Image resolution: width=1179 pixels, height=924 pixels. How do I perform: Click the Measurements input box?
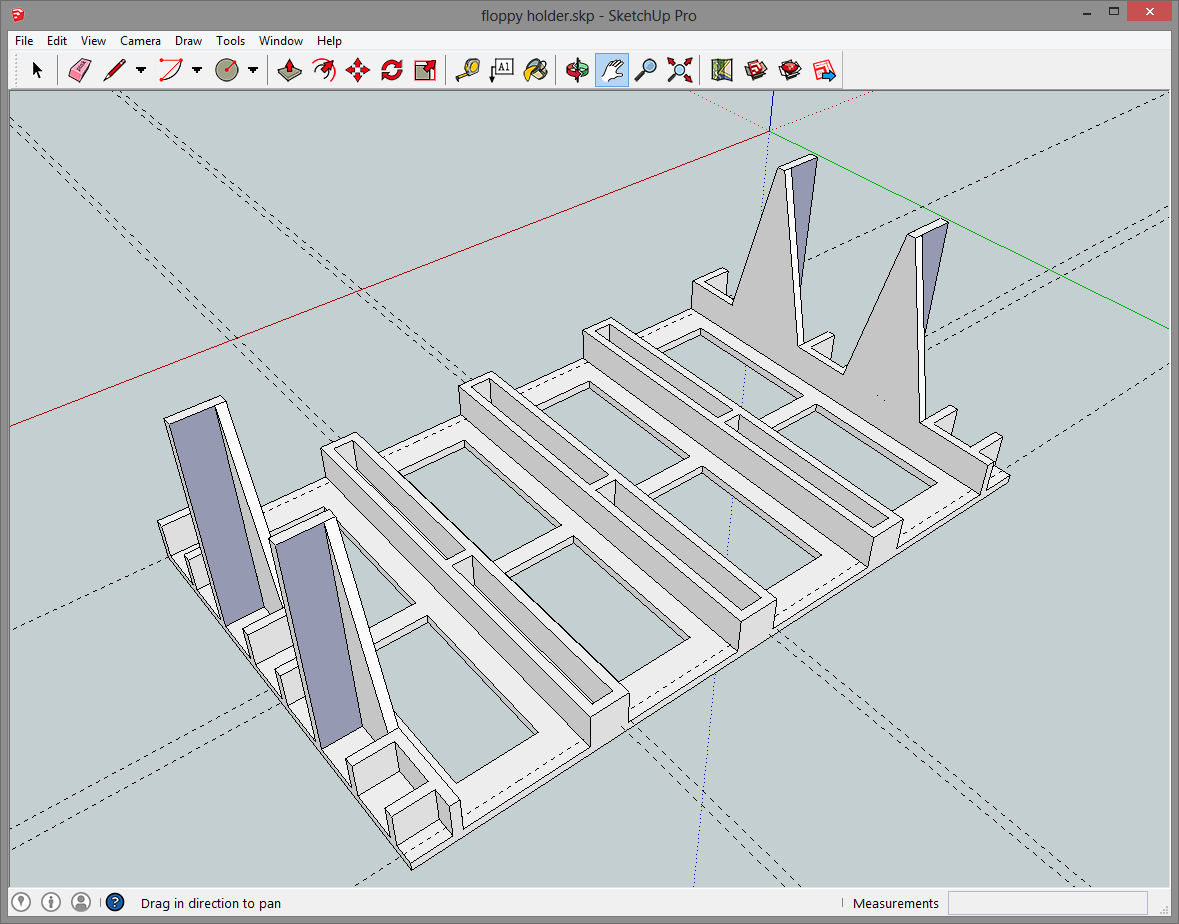[1047, 903]
